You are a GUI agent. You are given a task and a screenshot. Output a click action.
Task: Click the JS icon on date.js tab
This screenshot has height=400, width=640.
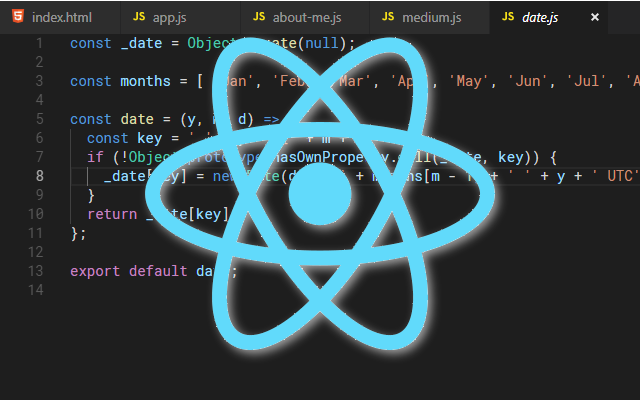coord(508,16)
